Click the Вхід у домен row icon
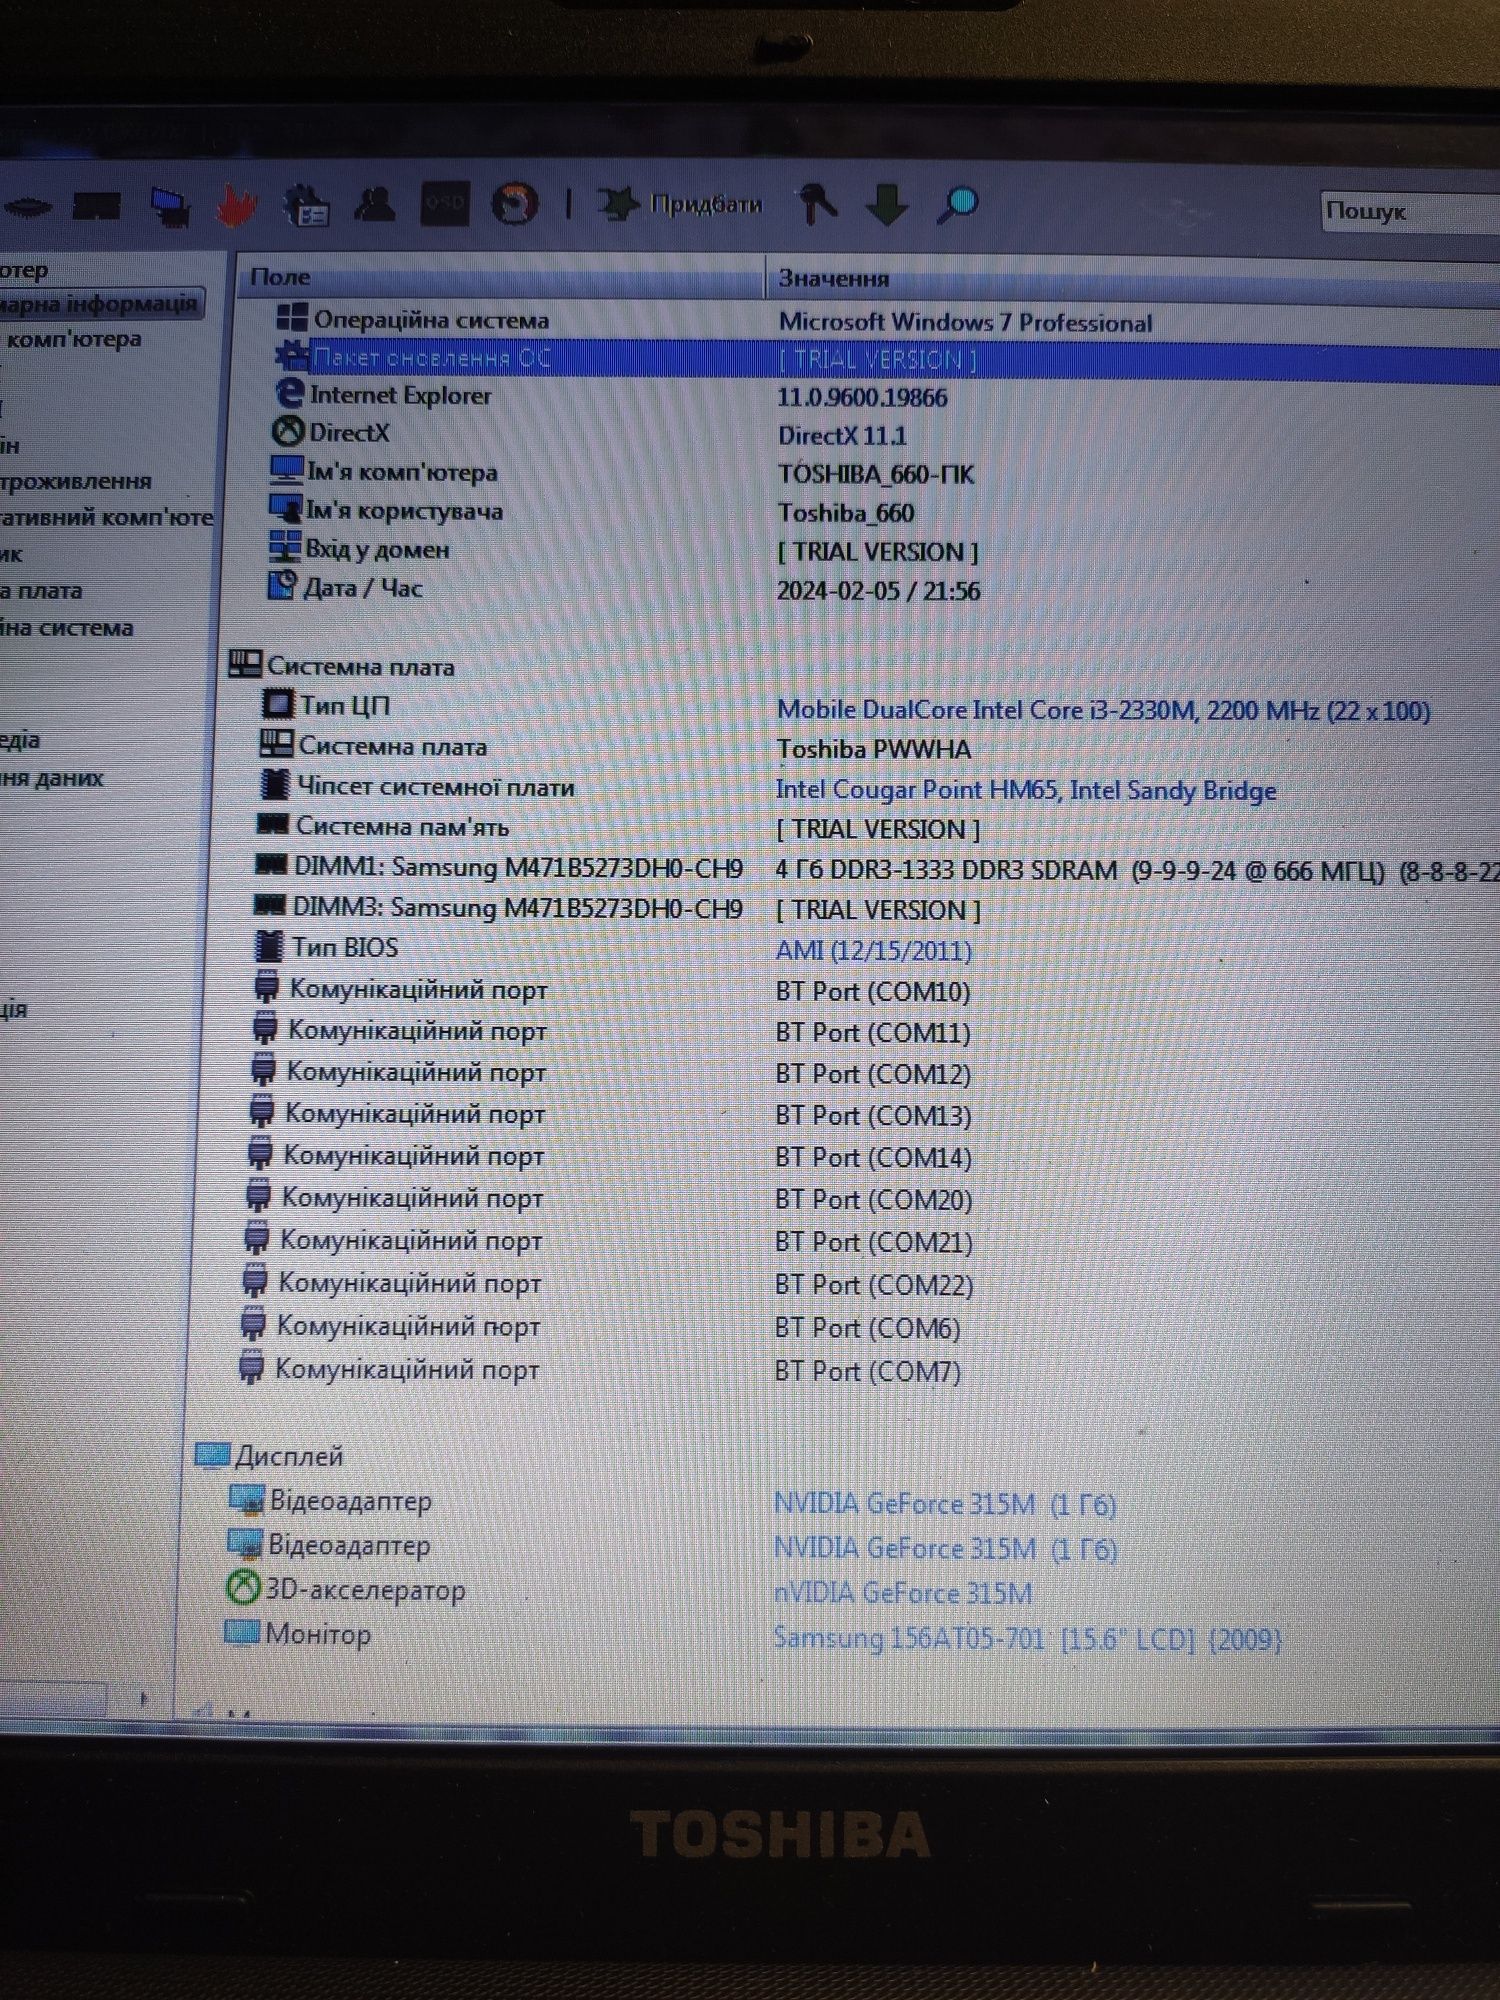This screenshot has height=2000, width=1500. pos(285,548)
